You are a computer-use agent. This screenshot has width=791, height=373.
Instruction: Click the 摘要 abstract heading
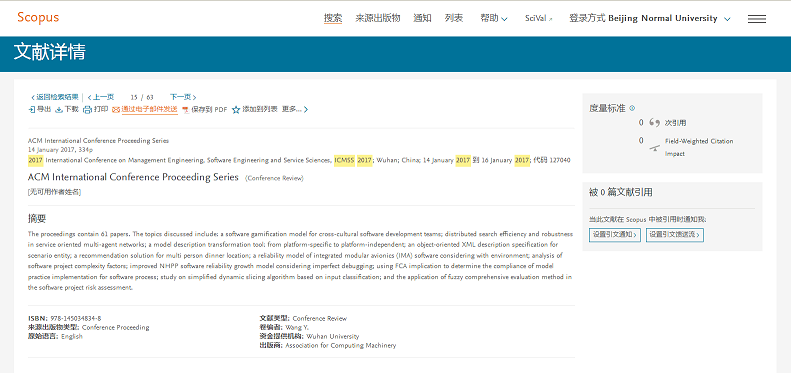coord(37,219)
